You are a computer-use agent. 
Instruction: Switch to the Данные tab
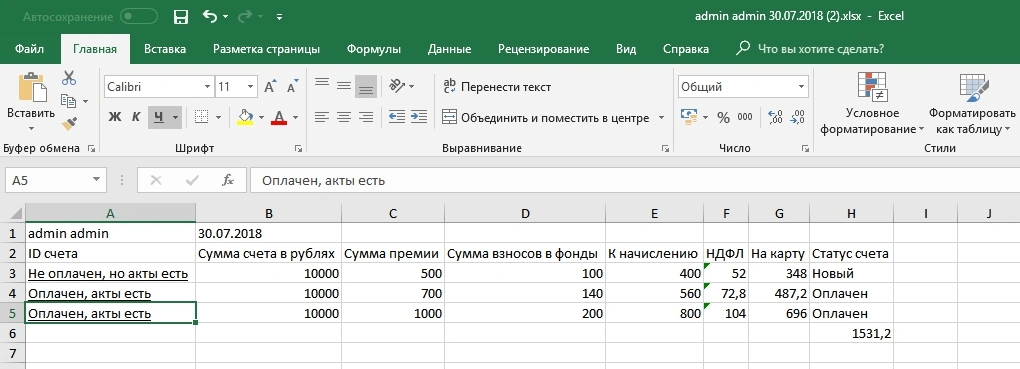tap(449, 49)
